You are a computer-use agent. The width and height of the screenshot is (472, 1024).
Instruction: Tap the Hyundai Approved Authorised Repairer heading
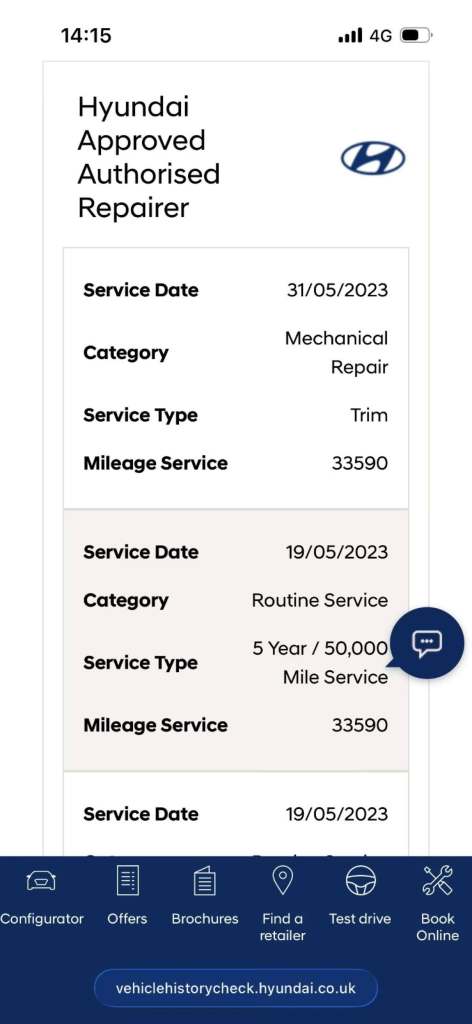[x=149, y=157]
